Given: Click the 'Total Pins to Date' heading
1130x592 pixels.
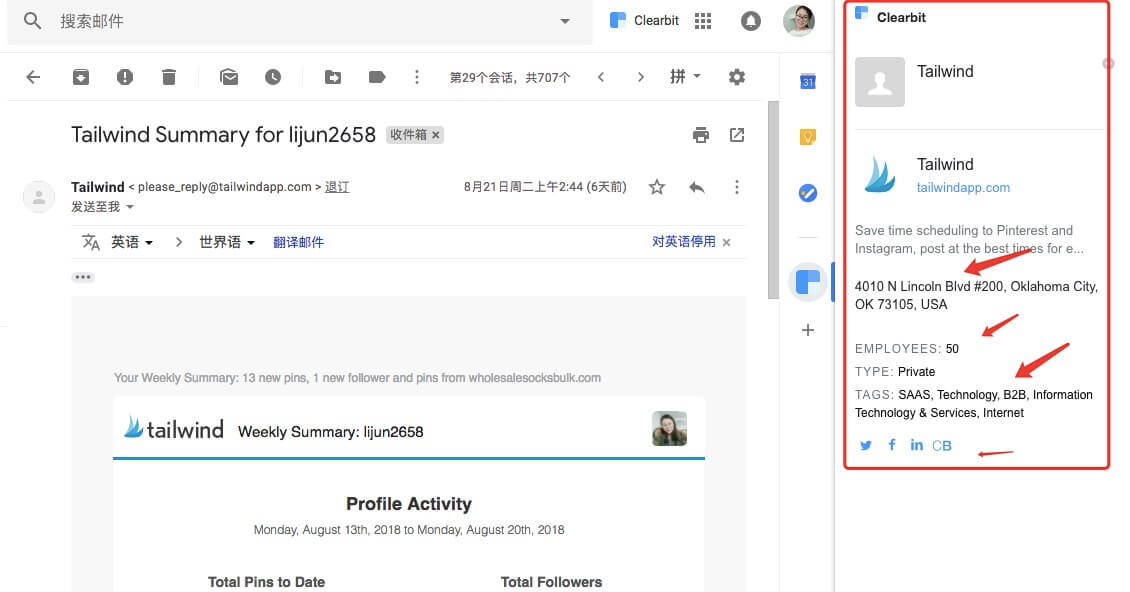Looking at the screenshot, I should (x=267, y=582).
